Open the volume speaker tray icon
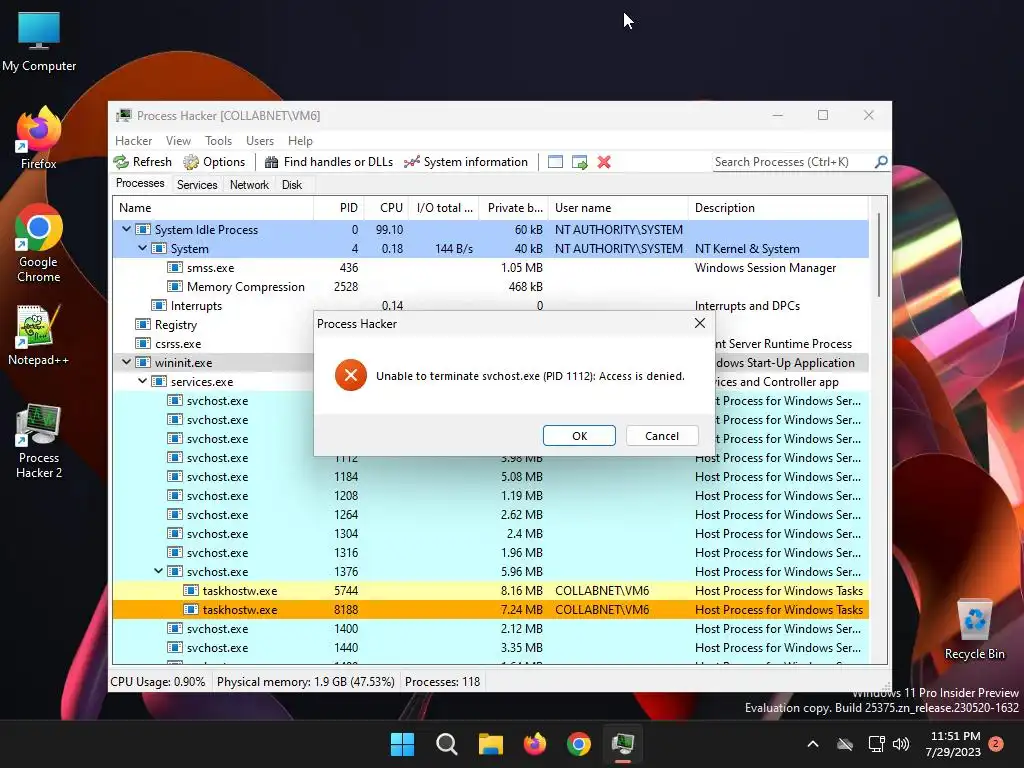 (901, 744)
